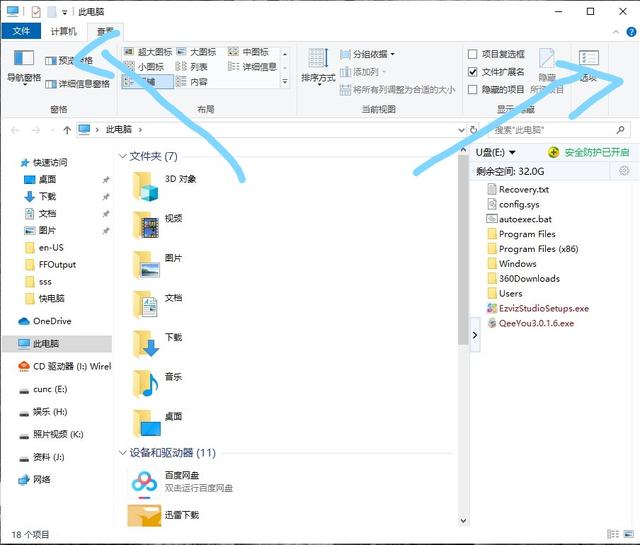Expand the layout gallery more arrow
Image resolution: width=640 pixels, height=545 pixels.
[x=285, y=82]
